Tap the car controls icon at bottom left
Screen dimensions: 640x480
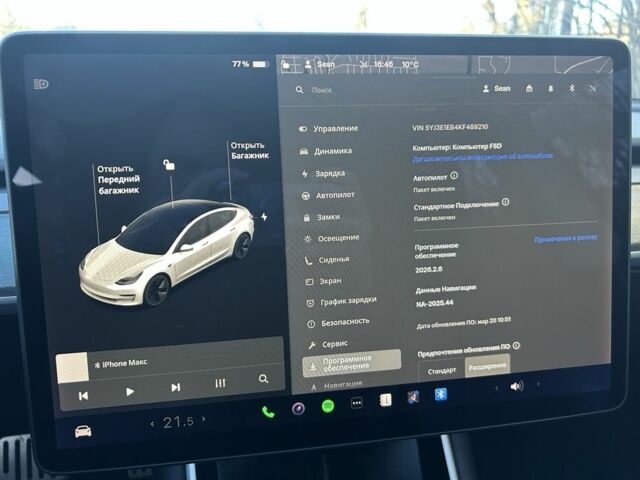(84, 430)
